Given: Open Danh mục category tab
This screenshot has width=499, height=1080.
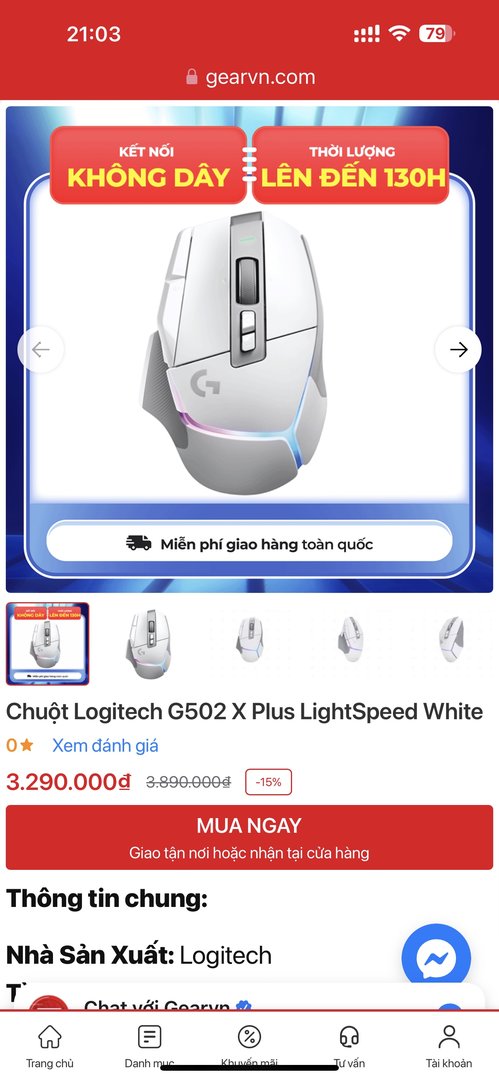Looking at the screenshot, I should tap(150, 1046).
